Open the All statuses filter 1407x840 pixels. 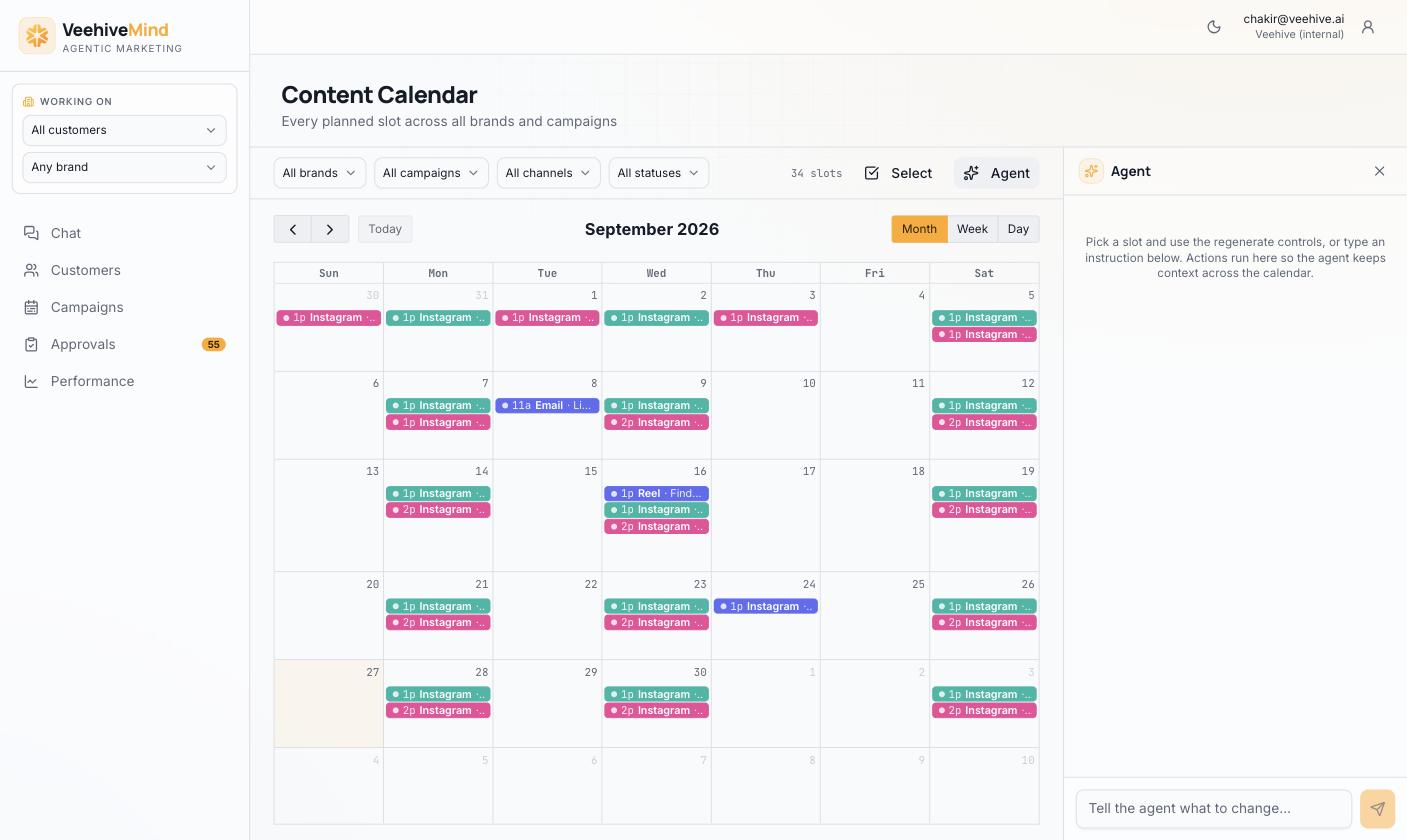[659, 173]
